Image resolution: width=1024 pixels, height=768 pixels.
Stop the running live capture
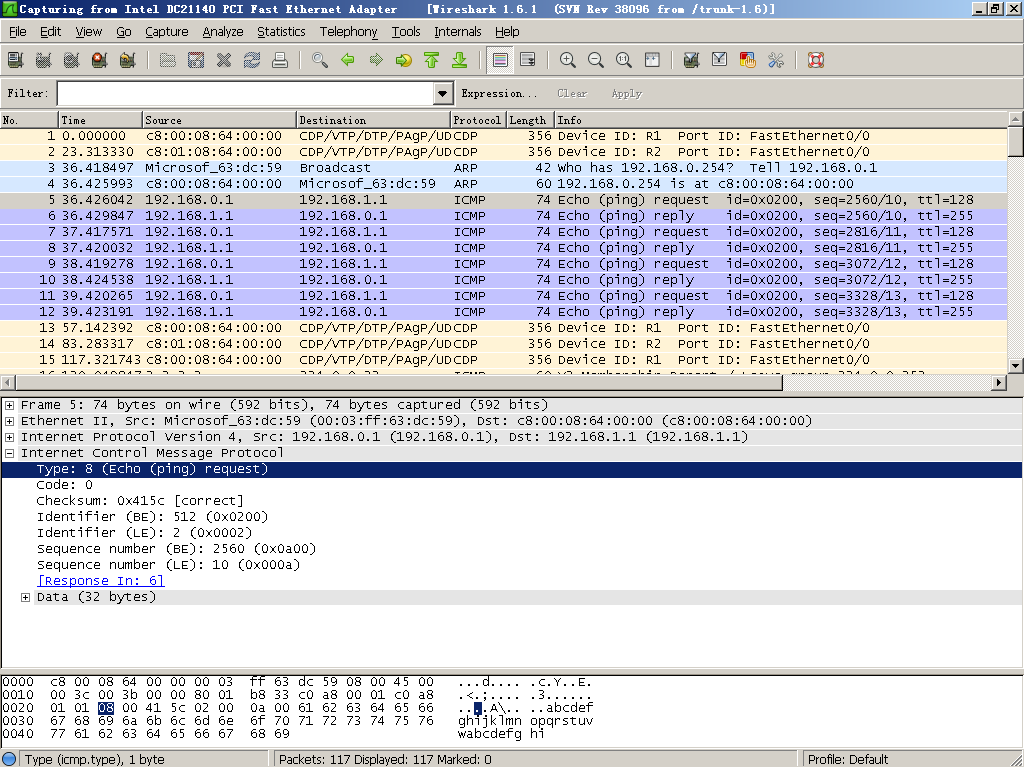pos(100,61)
